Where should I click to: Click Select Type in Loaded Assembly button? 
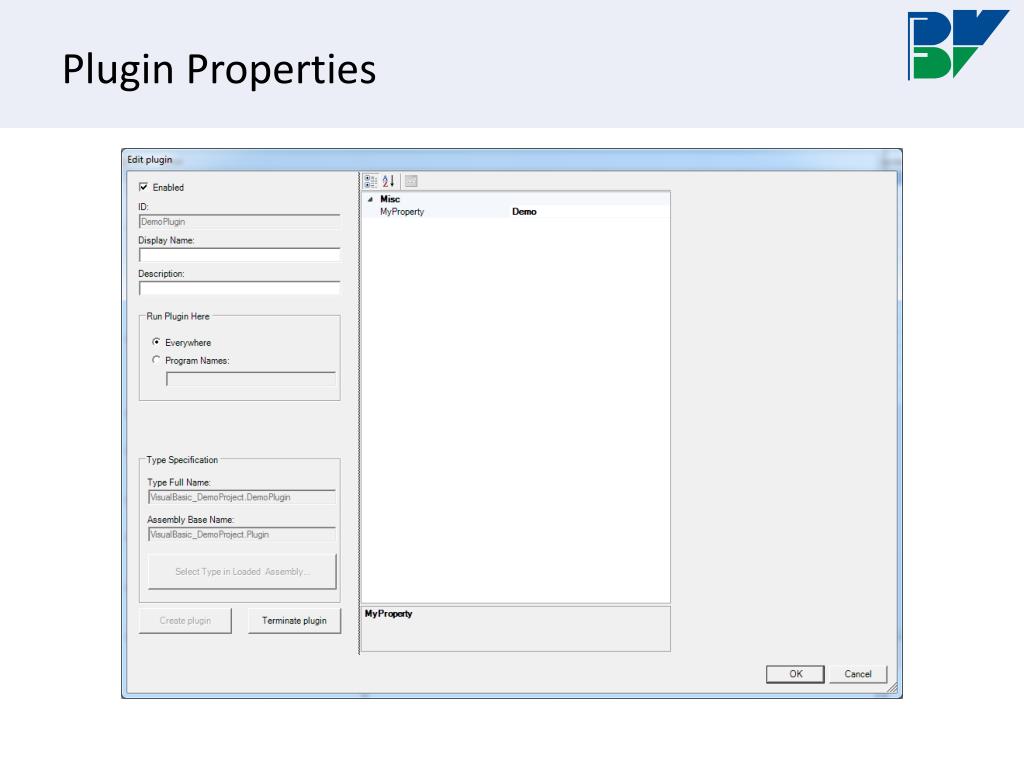pos(242,571)
